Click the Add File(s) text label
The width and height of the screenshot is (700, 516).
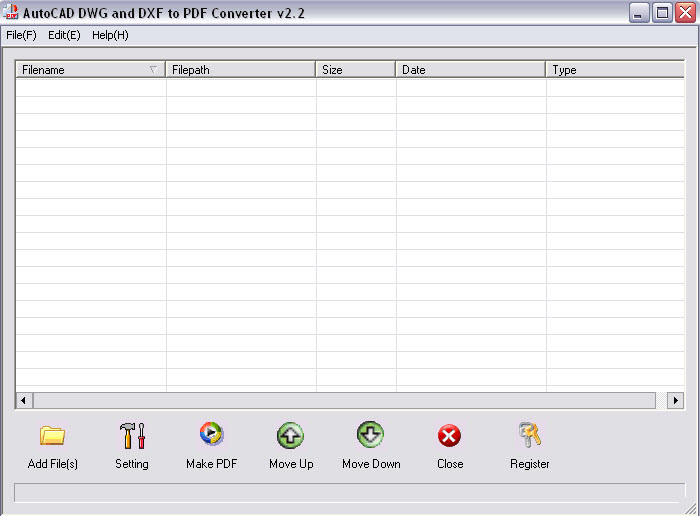click(53, 464)
